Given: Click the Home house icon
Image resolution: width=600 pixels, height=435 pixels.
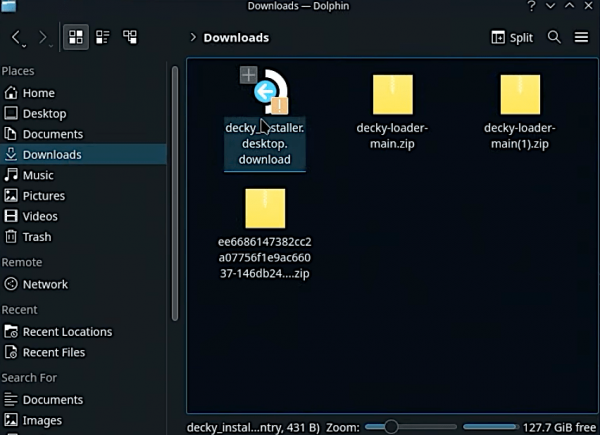Looking at the screenshot, I should point(11,93).
